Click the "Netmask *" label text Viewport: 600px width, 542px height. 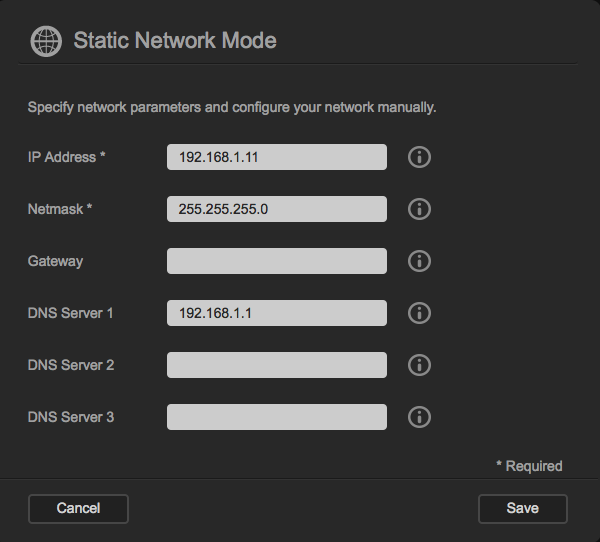tap(60, 209)
